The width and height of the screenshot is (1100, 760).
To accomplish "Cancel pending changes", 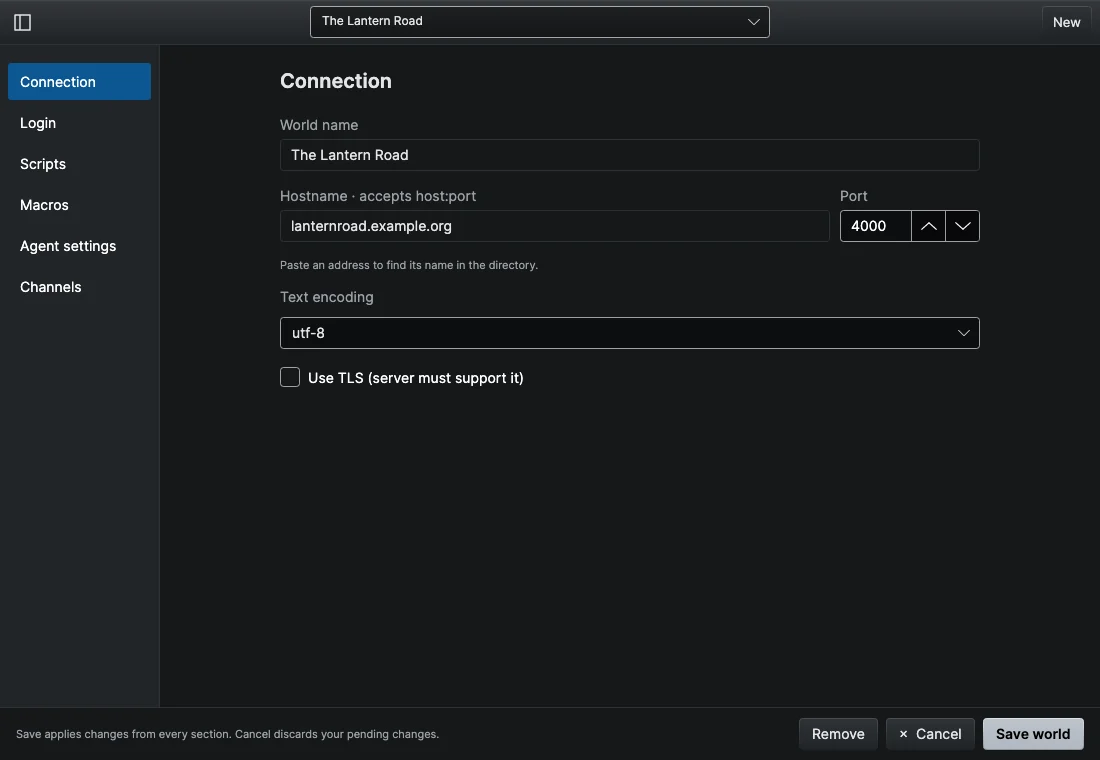I will (x=930, y=734).
